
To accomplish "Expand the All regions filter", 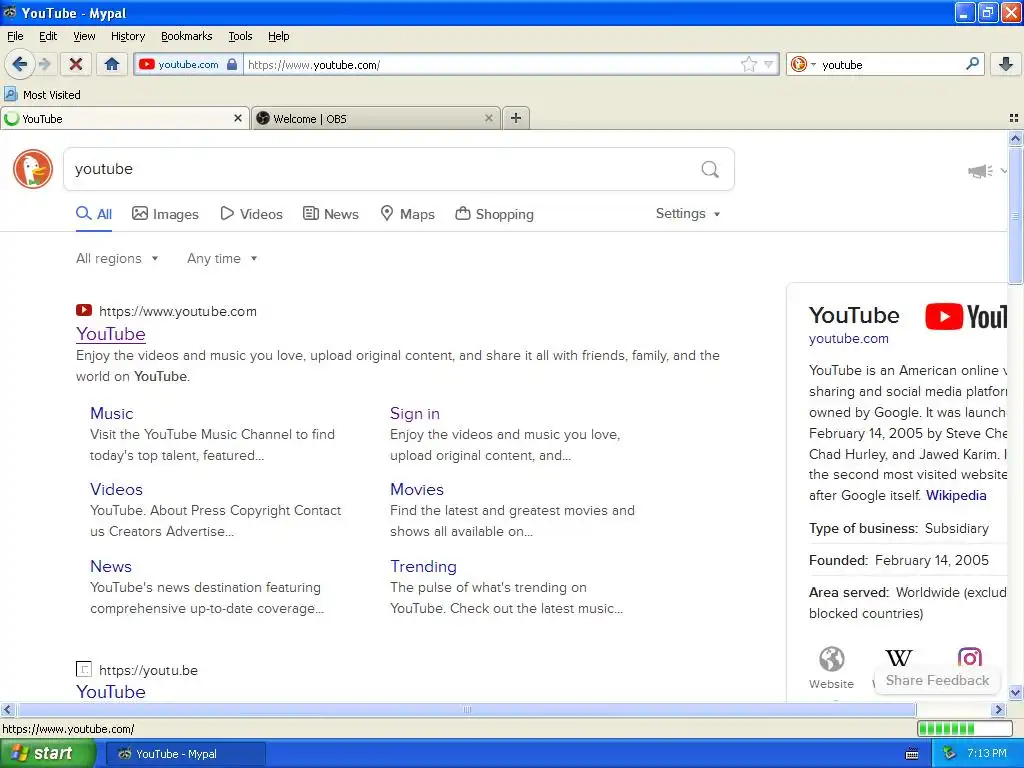I will click(x=117, y=259).
